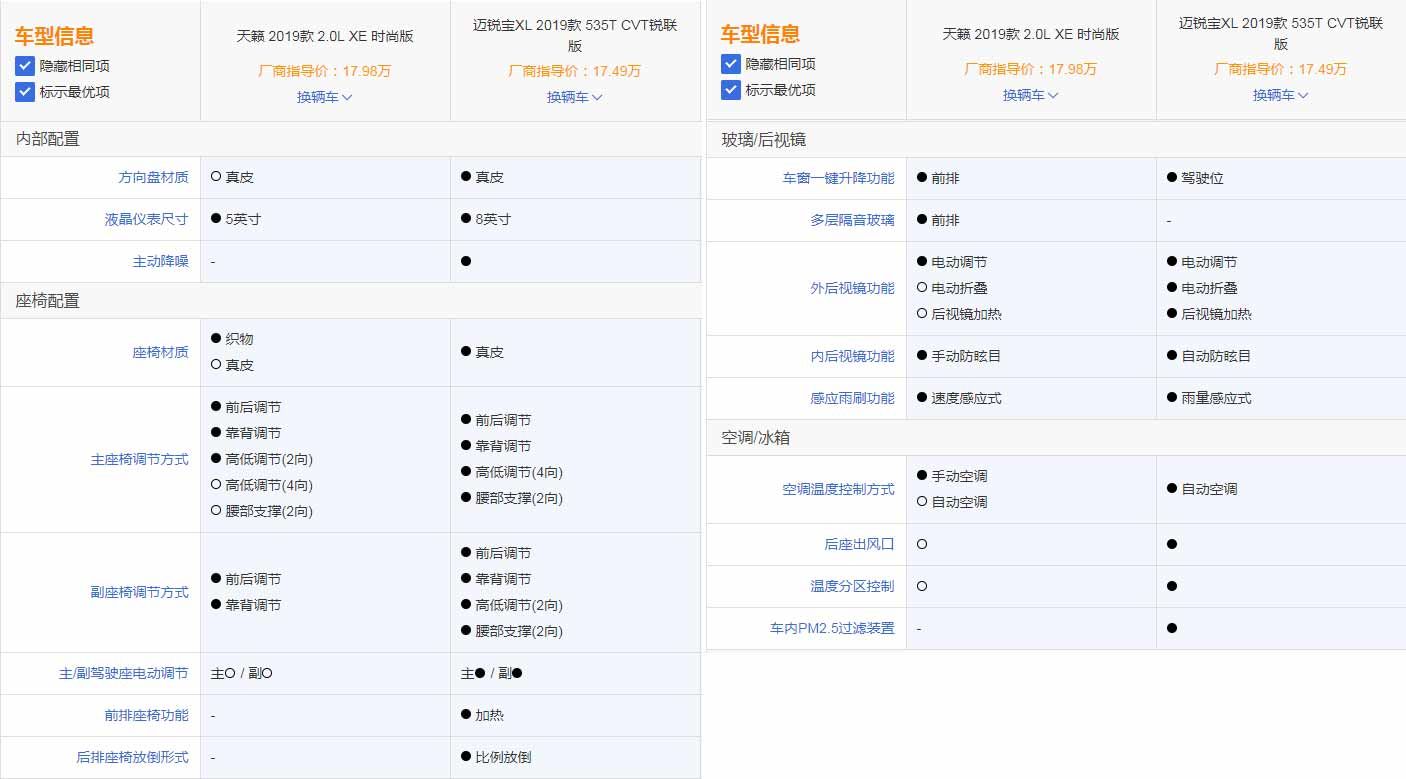Click 主● / 副● electric seat value
Image resolution: width=1406 pixels, height=779 pixels.
[x=491, y=673]
